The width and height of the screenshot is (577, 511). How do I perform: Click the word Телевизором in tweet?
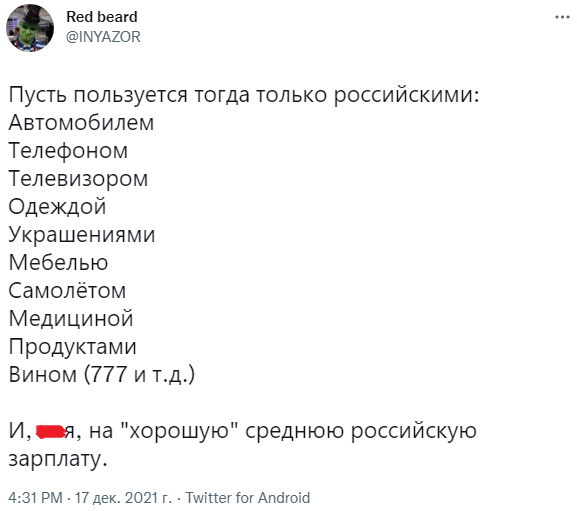pyautogui.click(x=78, y=179)
